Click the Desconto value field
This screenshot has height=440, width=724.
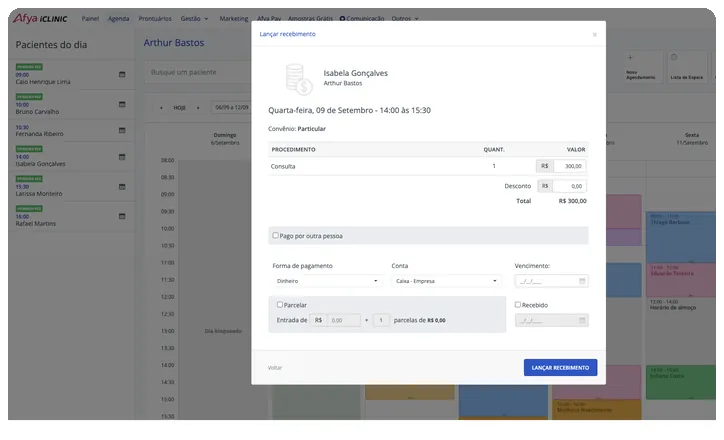coord(569,186)
